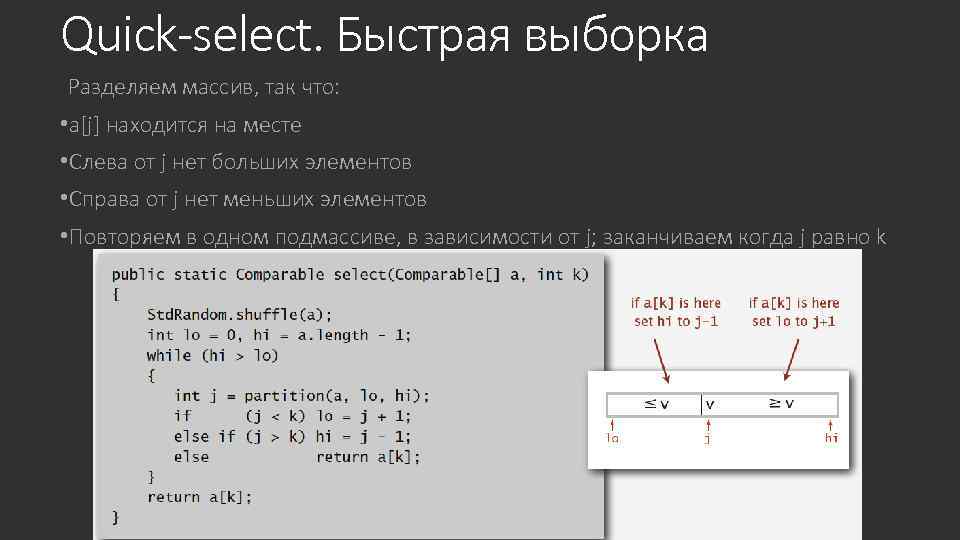
Task: Click the 'else if (j > k) hi = j - 1;' line
Action: click(x=293, y=437)
